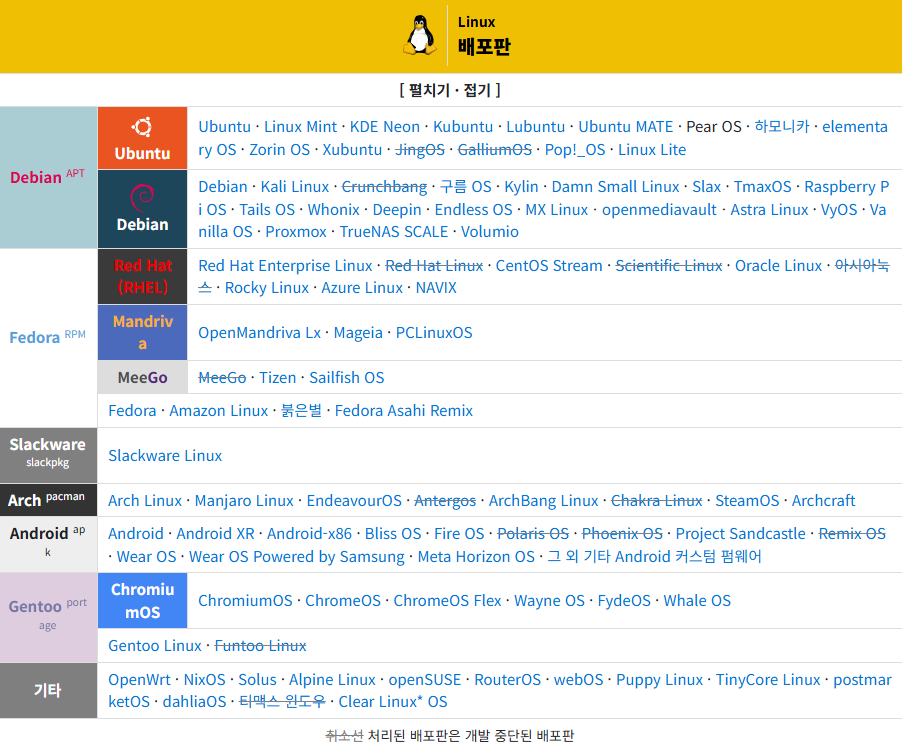902x745 pixels.
Task: Open the Linux Mint link
Action: 300,127
